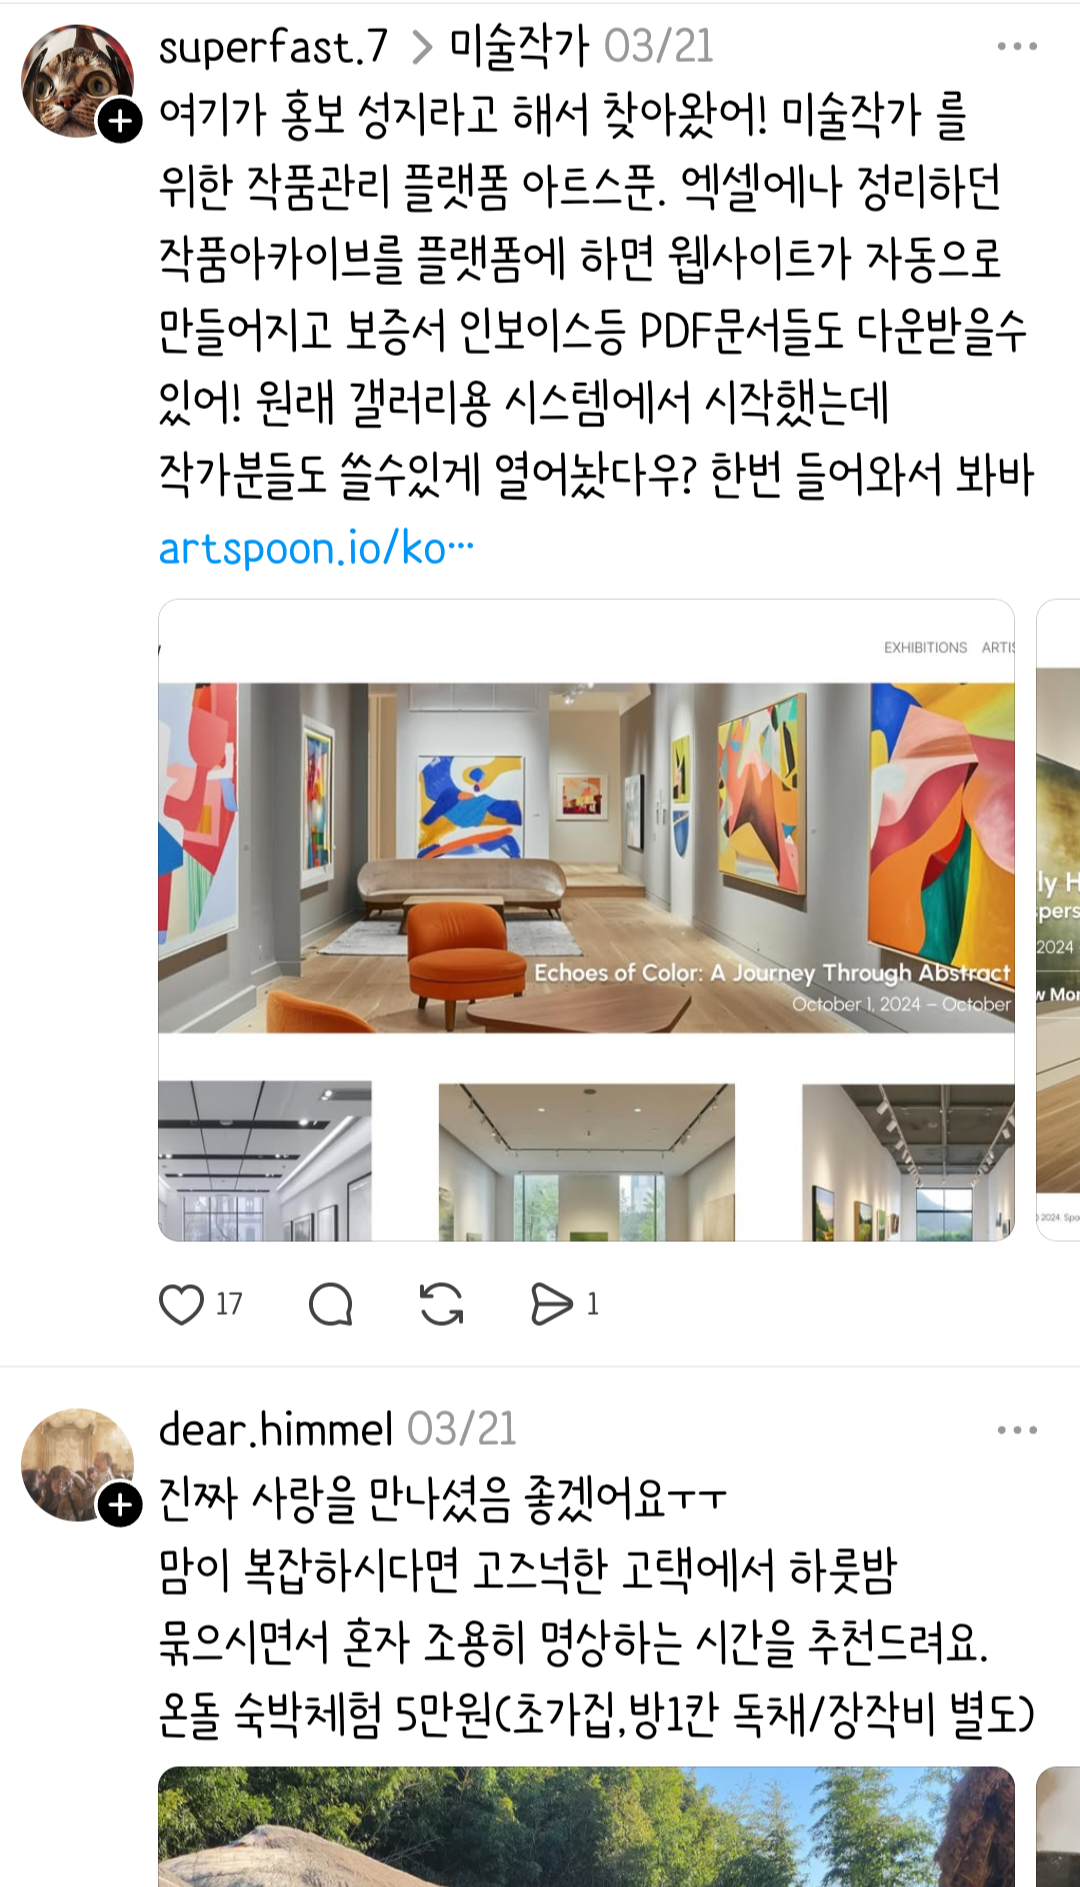Tap the like count 17
Viewport: 1080px width, 1887px height.
pos(229,1304)
